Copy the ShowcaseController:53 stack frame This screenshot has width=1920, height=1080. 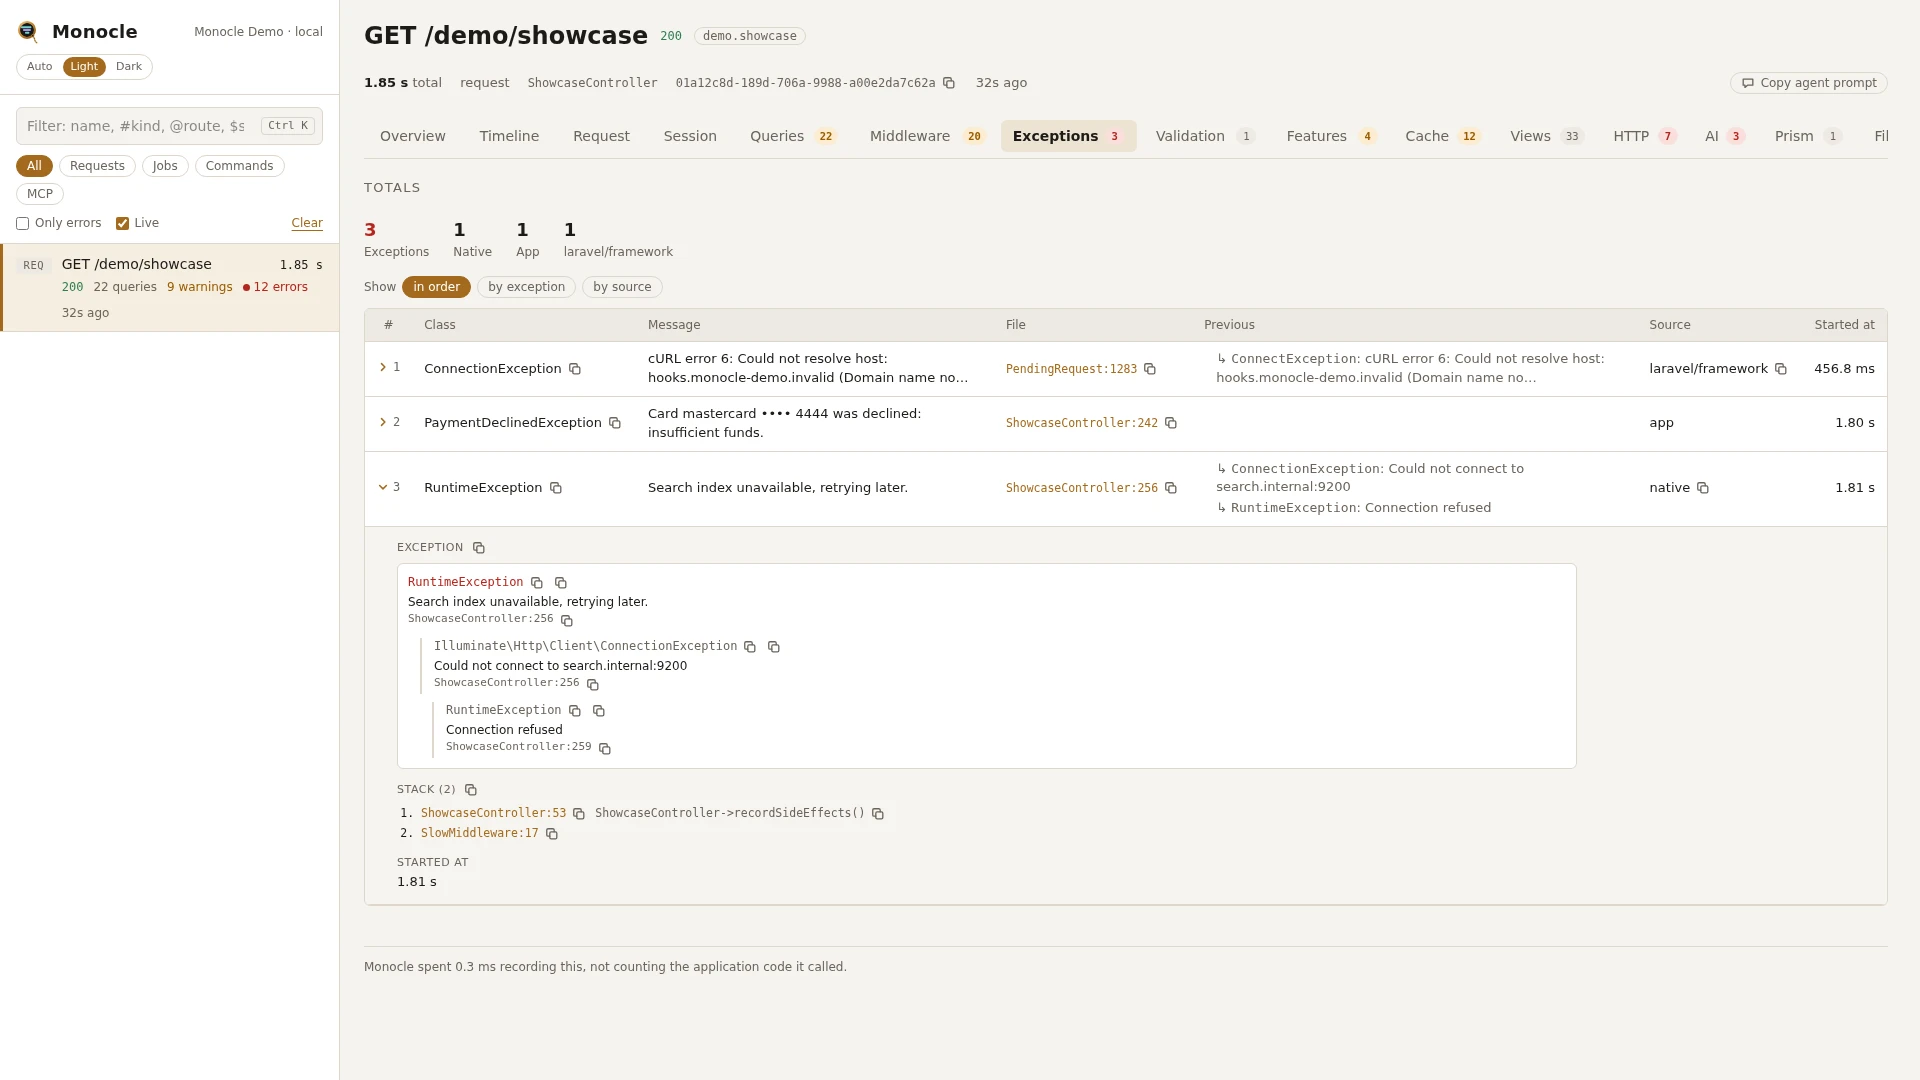click(x=579, y=814)
